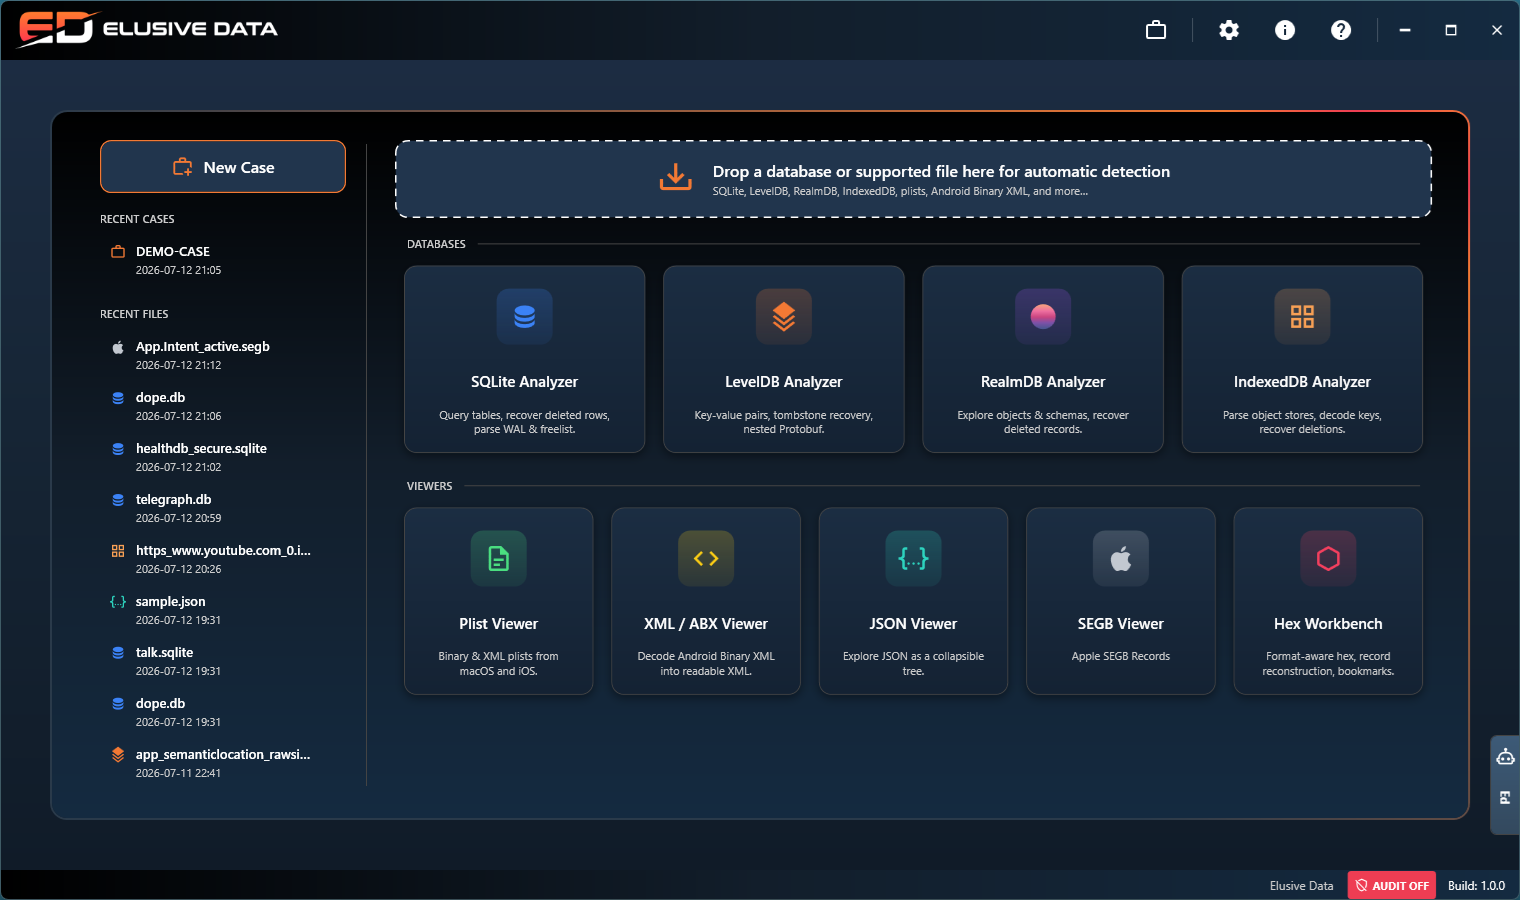Click the VIEWERS section label
Screen dimensions: 1520x900
pos(429,486)
